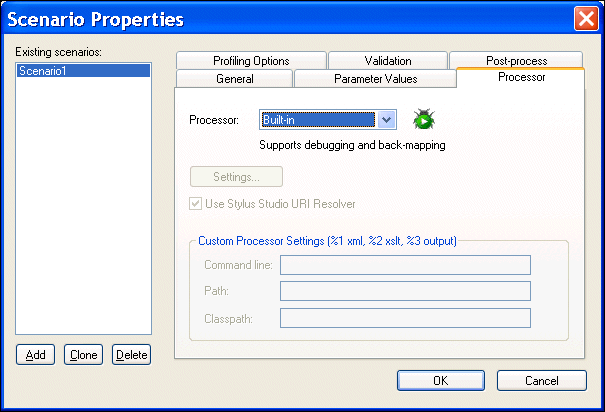The width and height of the screenshot is (605, 412).
Task: Click the Settings... button
Action: (x=236, y=177)
